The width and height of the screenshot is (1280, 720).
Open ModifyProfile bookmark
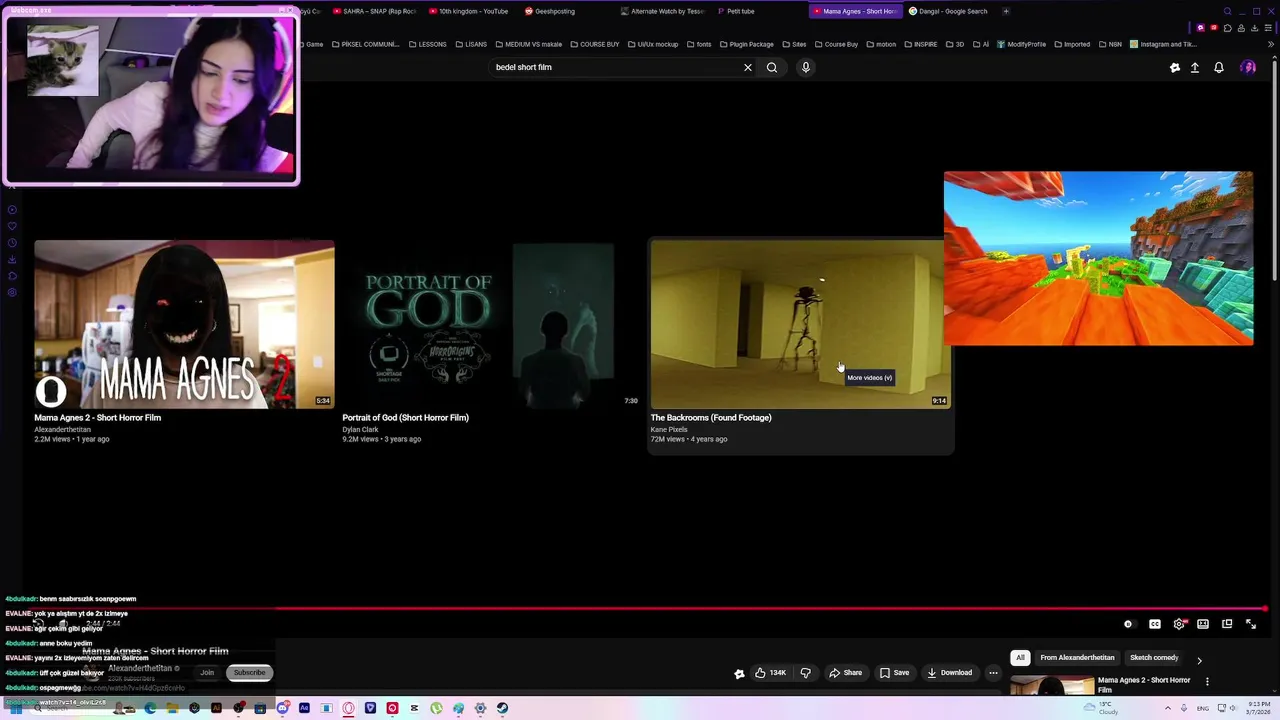point(1021,44)
